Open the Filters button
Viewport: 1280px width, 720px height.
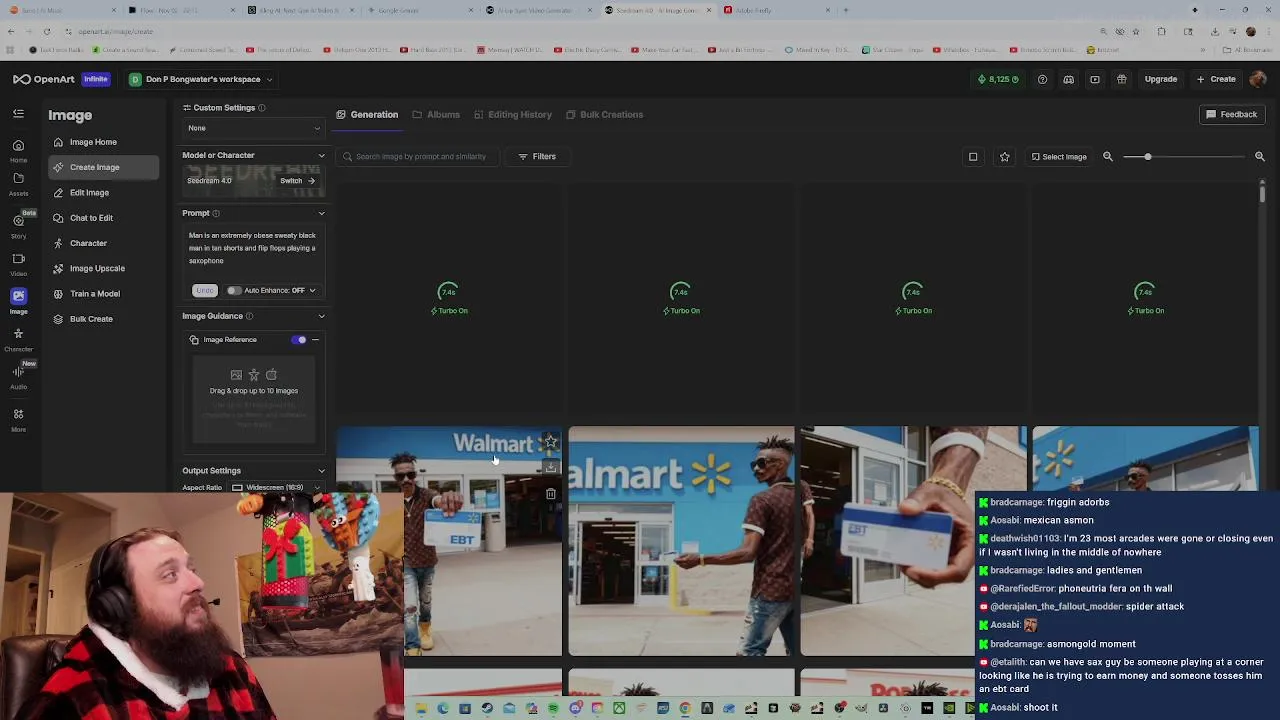[537, 156]
